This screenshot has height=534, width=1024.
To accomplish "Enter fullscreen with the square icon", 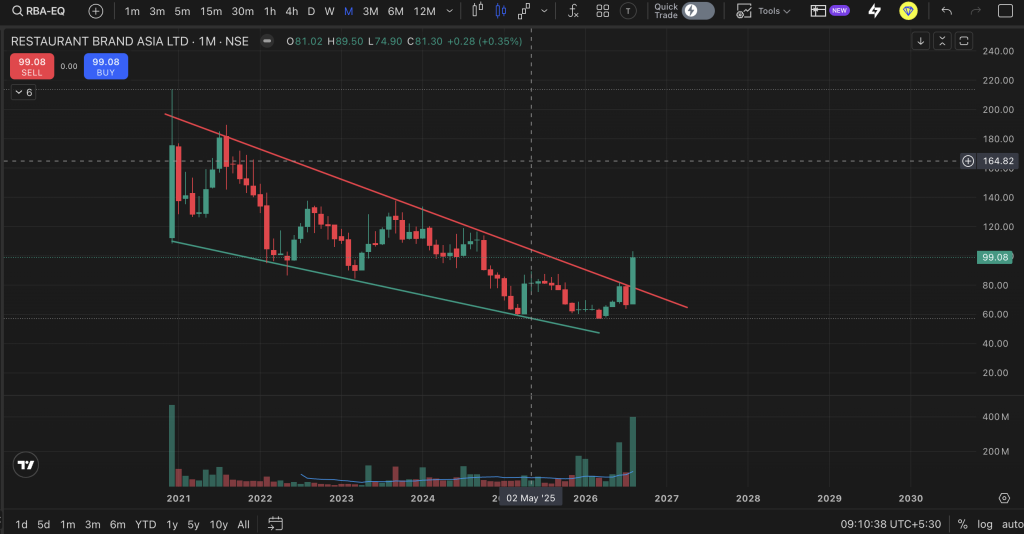I will (x=1006, y=11).
